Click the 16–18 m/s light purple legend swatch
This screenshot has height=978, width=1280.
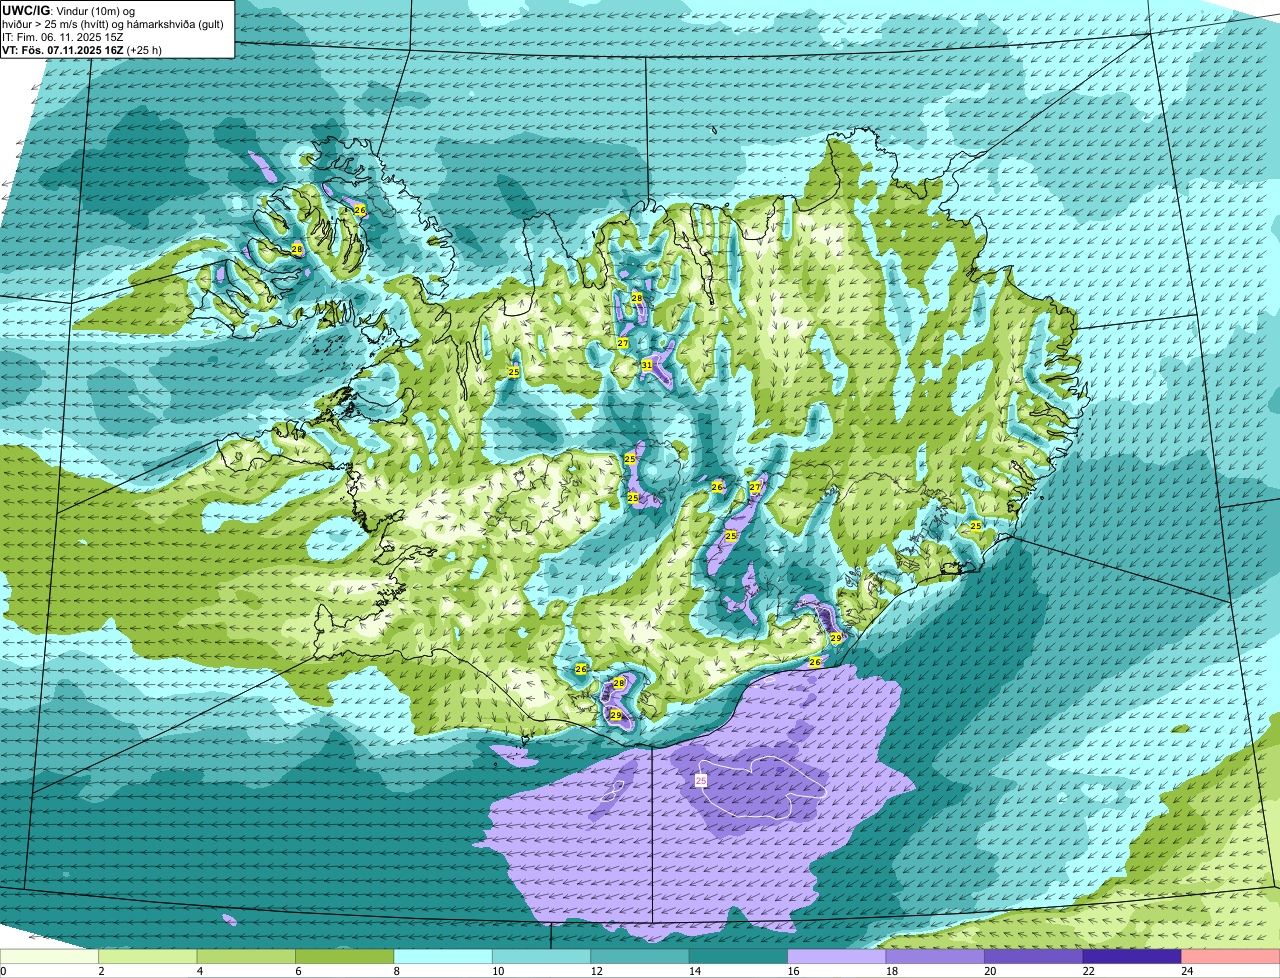pos(837,956)
